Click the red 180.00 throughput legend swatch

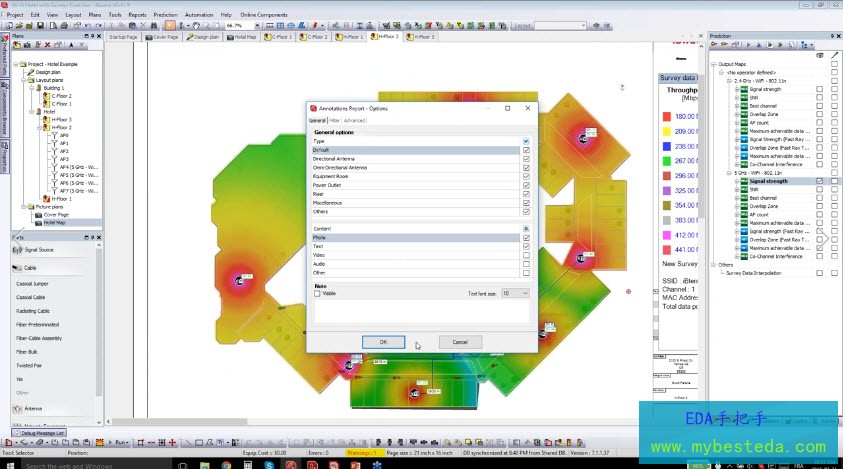click(x=666, y=116)
